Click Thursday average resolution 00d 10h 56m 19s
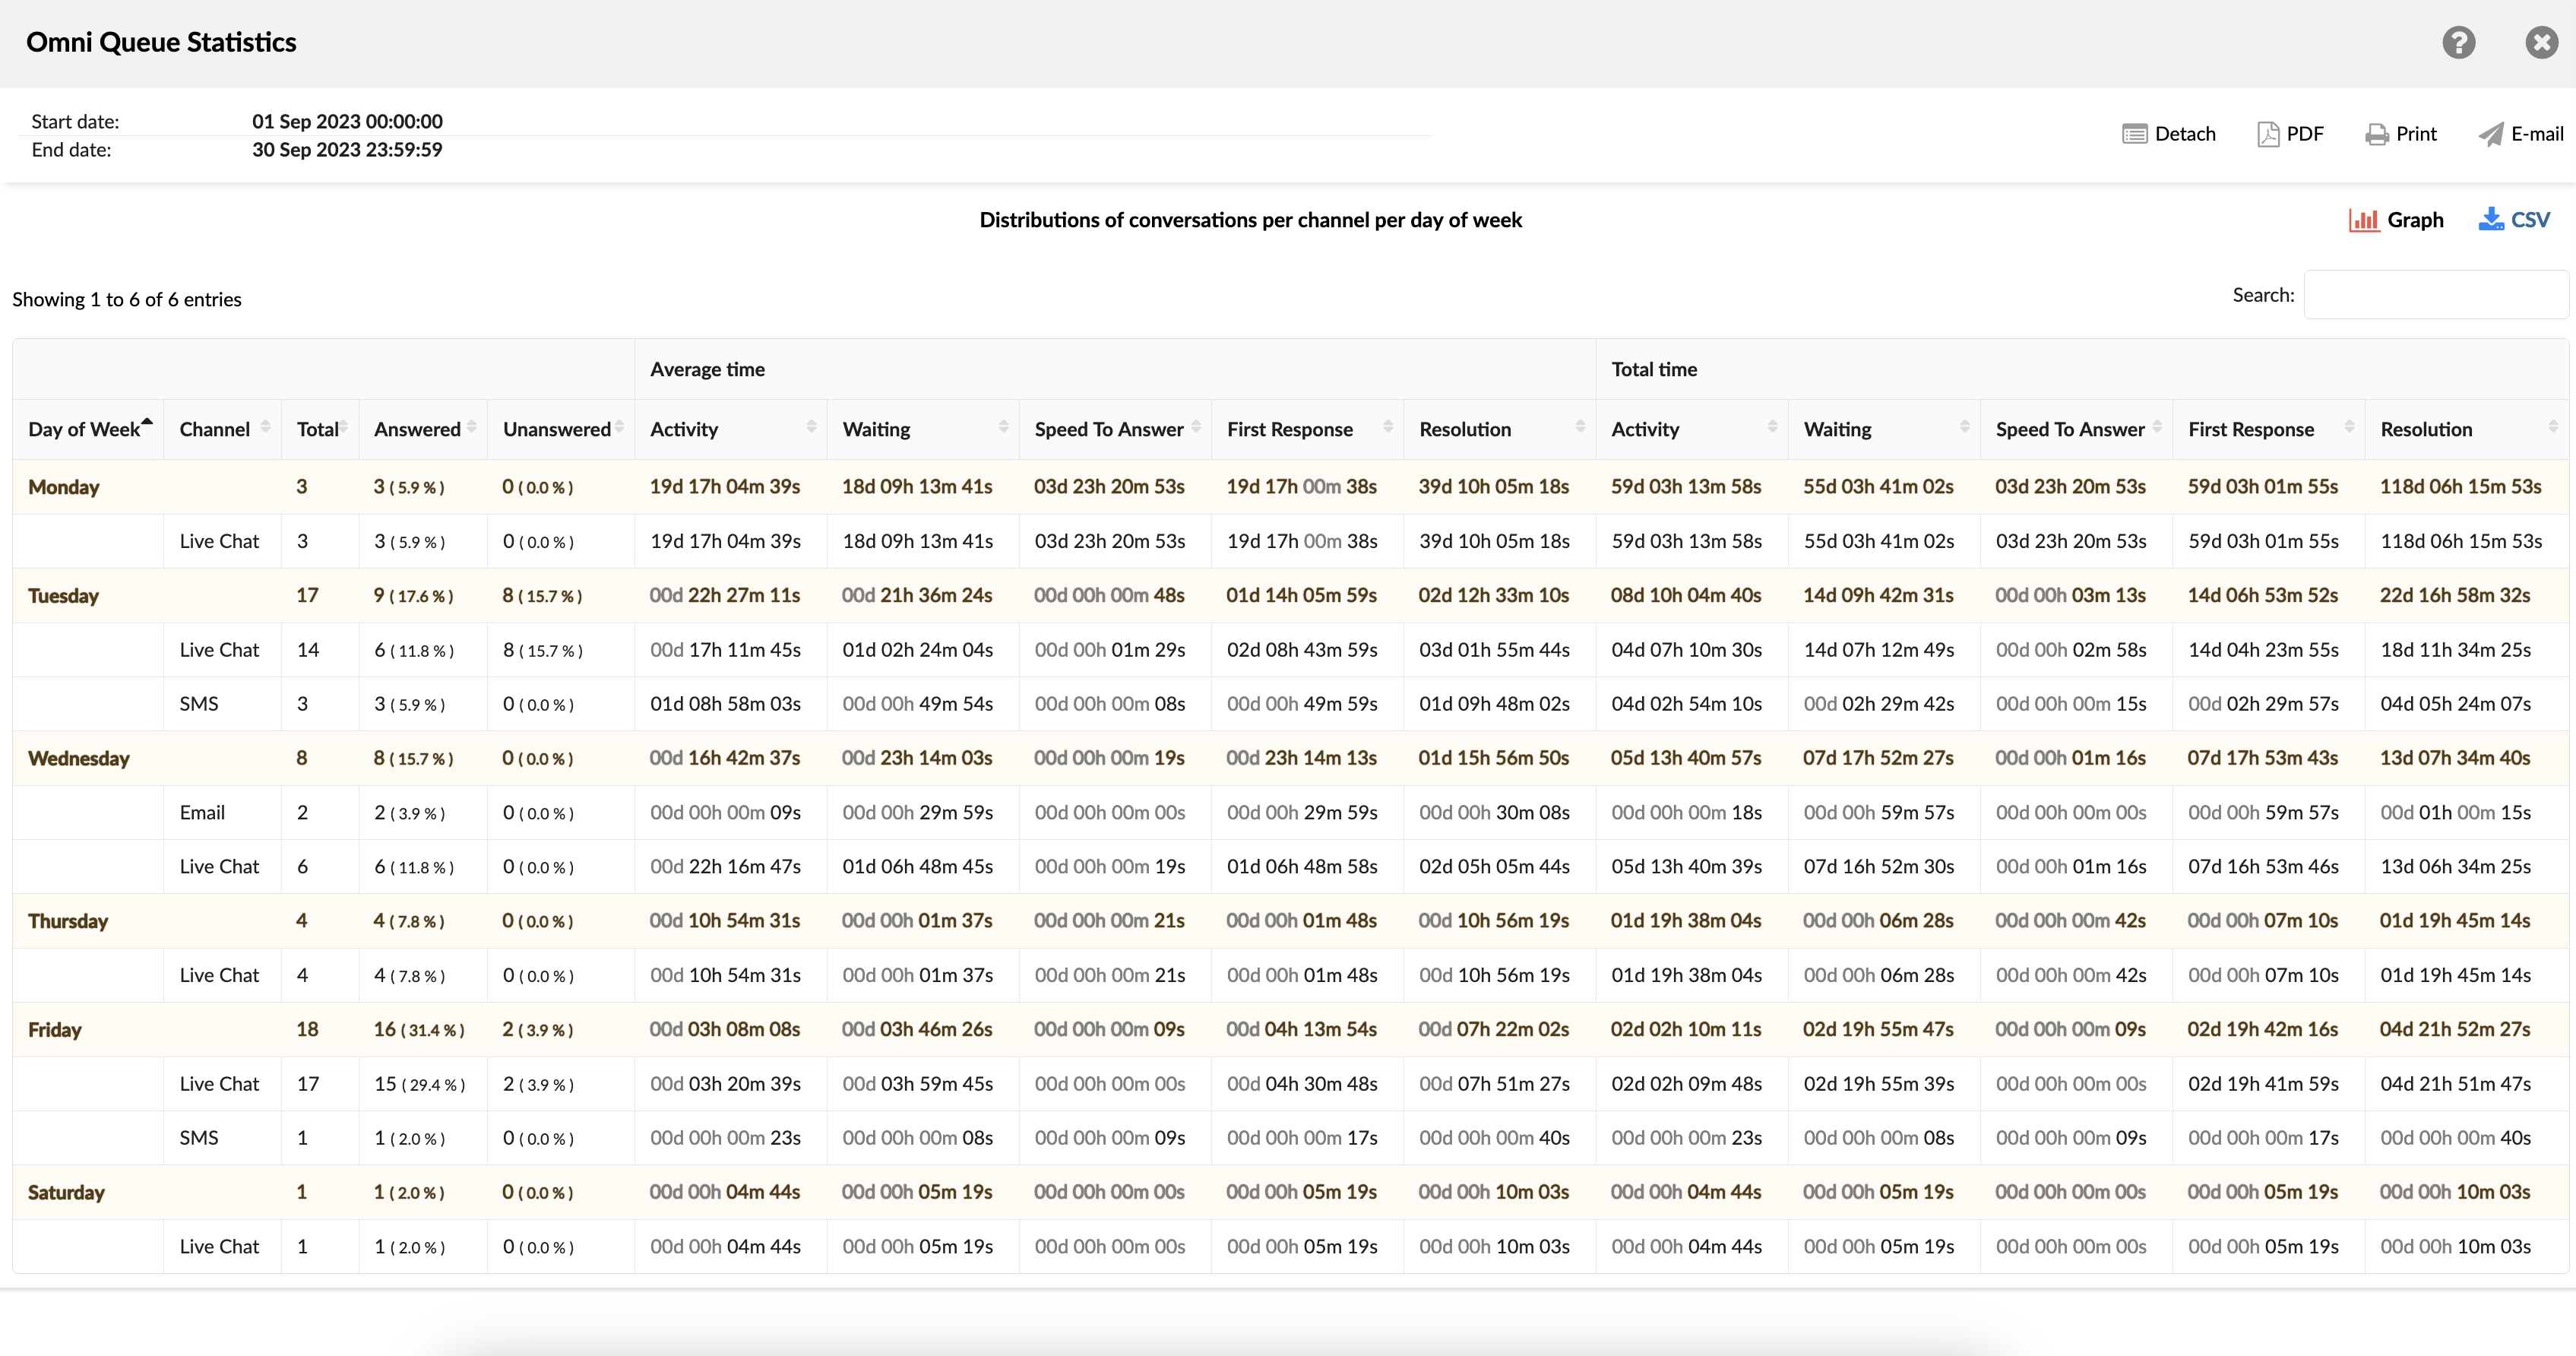 pyautogui.click(x=1494, y=921)
